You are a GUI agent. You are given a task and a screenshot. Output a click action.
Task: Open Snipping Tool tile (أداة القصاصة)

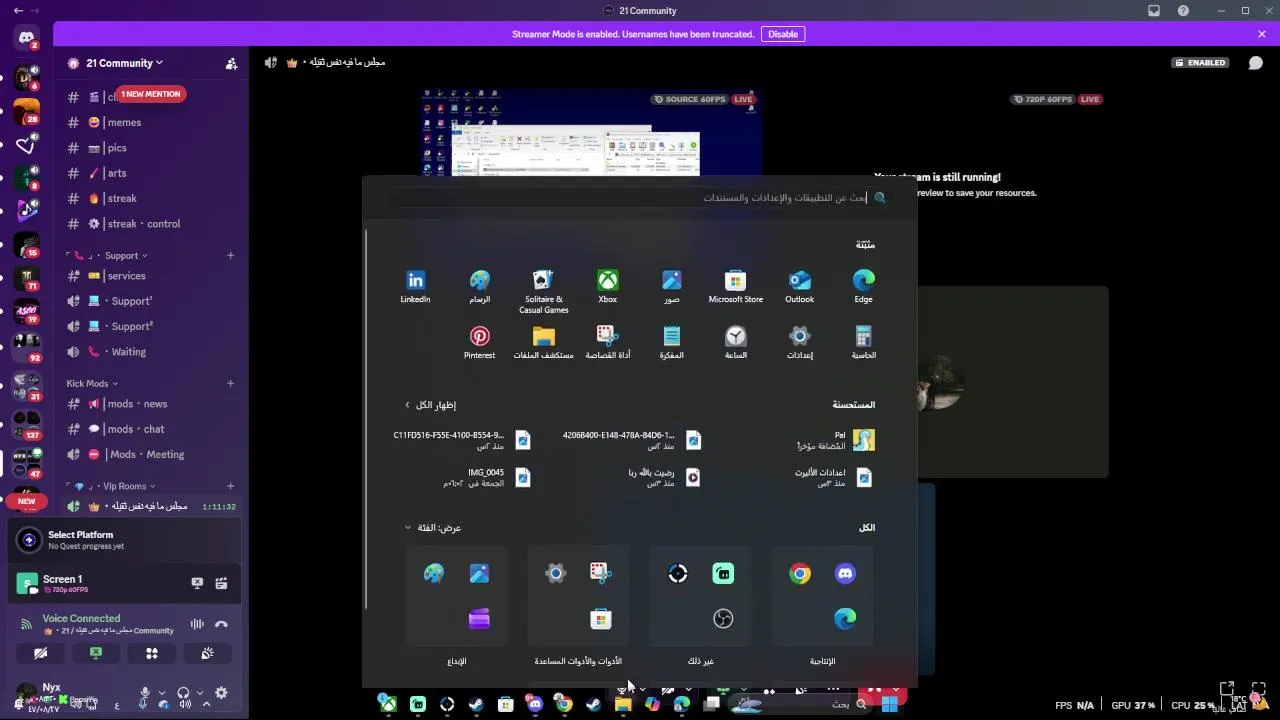(x=607, y=342)
